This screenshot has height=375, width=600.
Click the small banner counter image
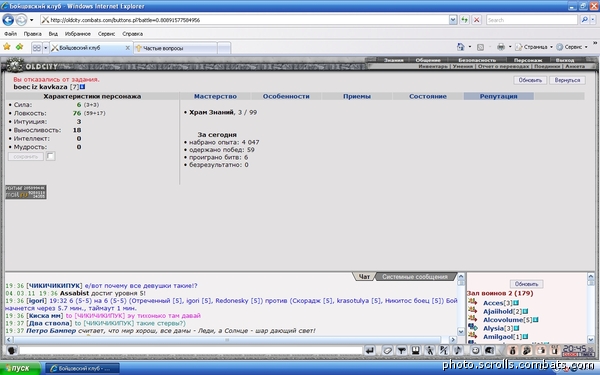point(26,192)
